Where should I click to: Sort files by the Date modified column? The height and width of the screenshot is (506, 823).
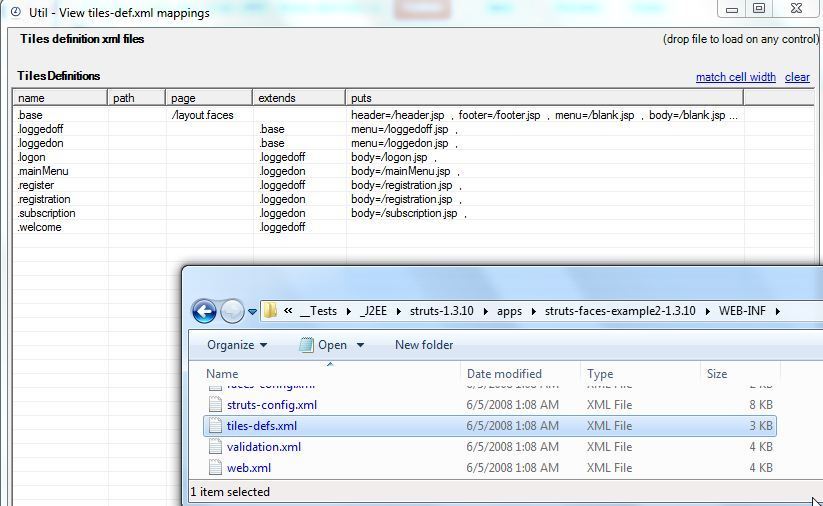click(x=504, y=374)
